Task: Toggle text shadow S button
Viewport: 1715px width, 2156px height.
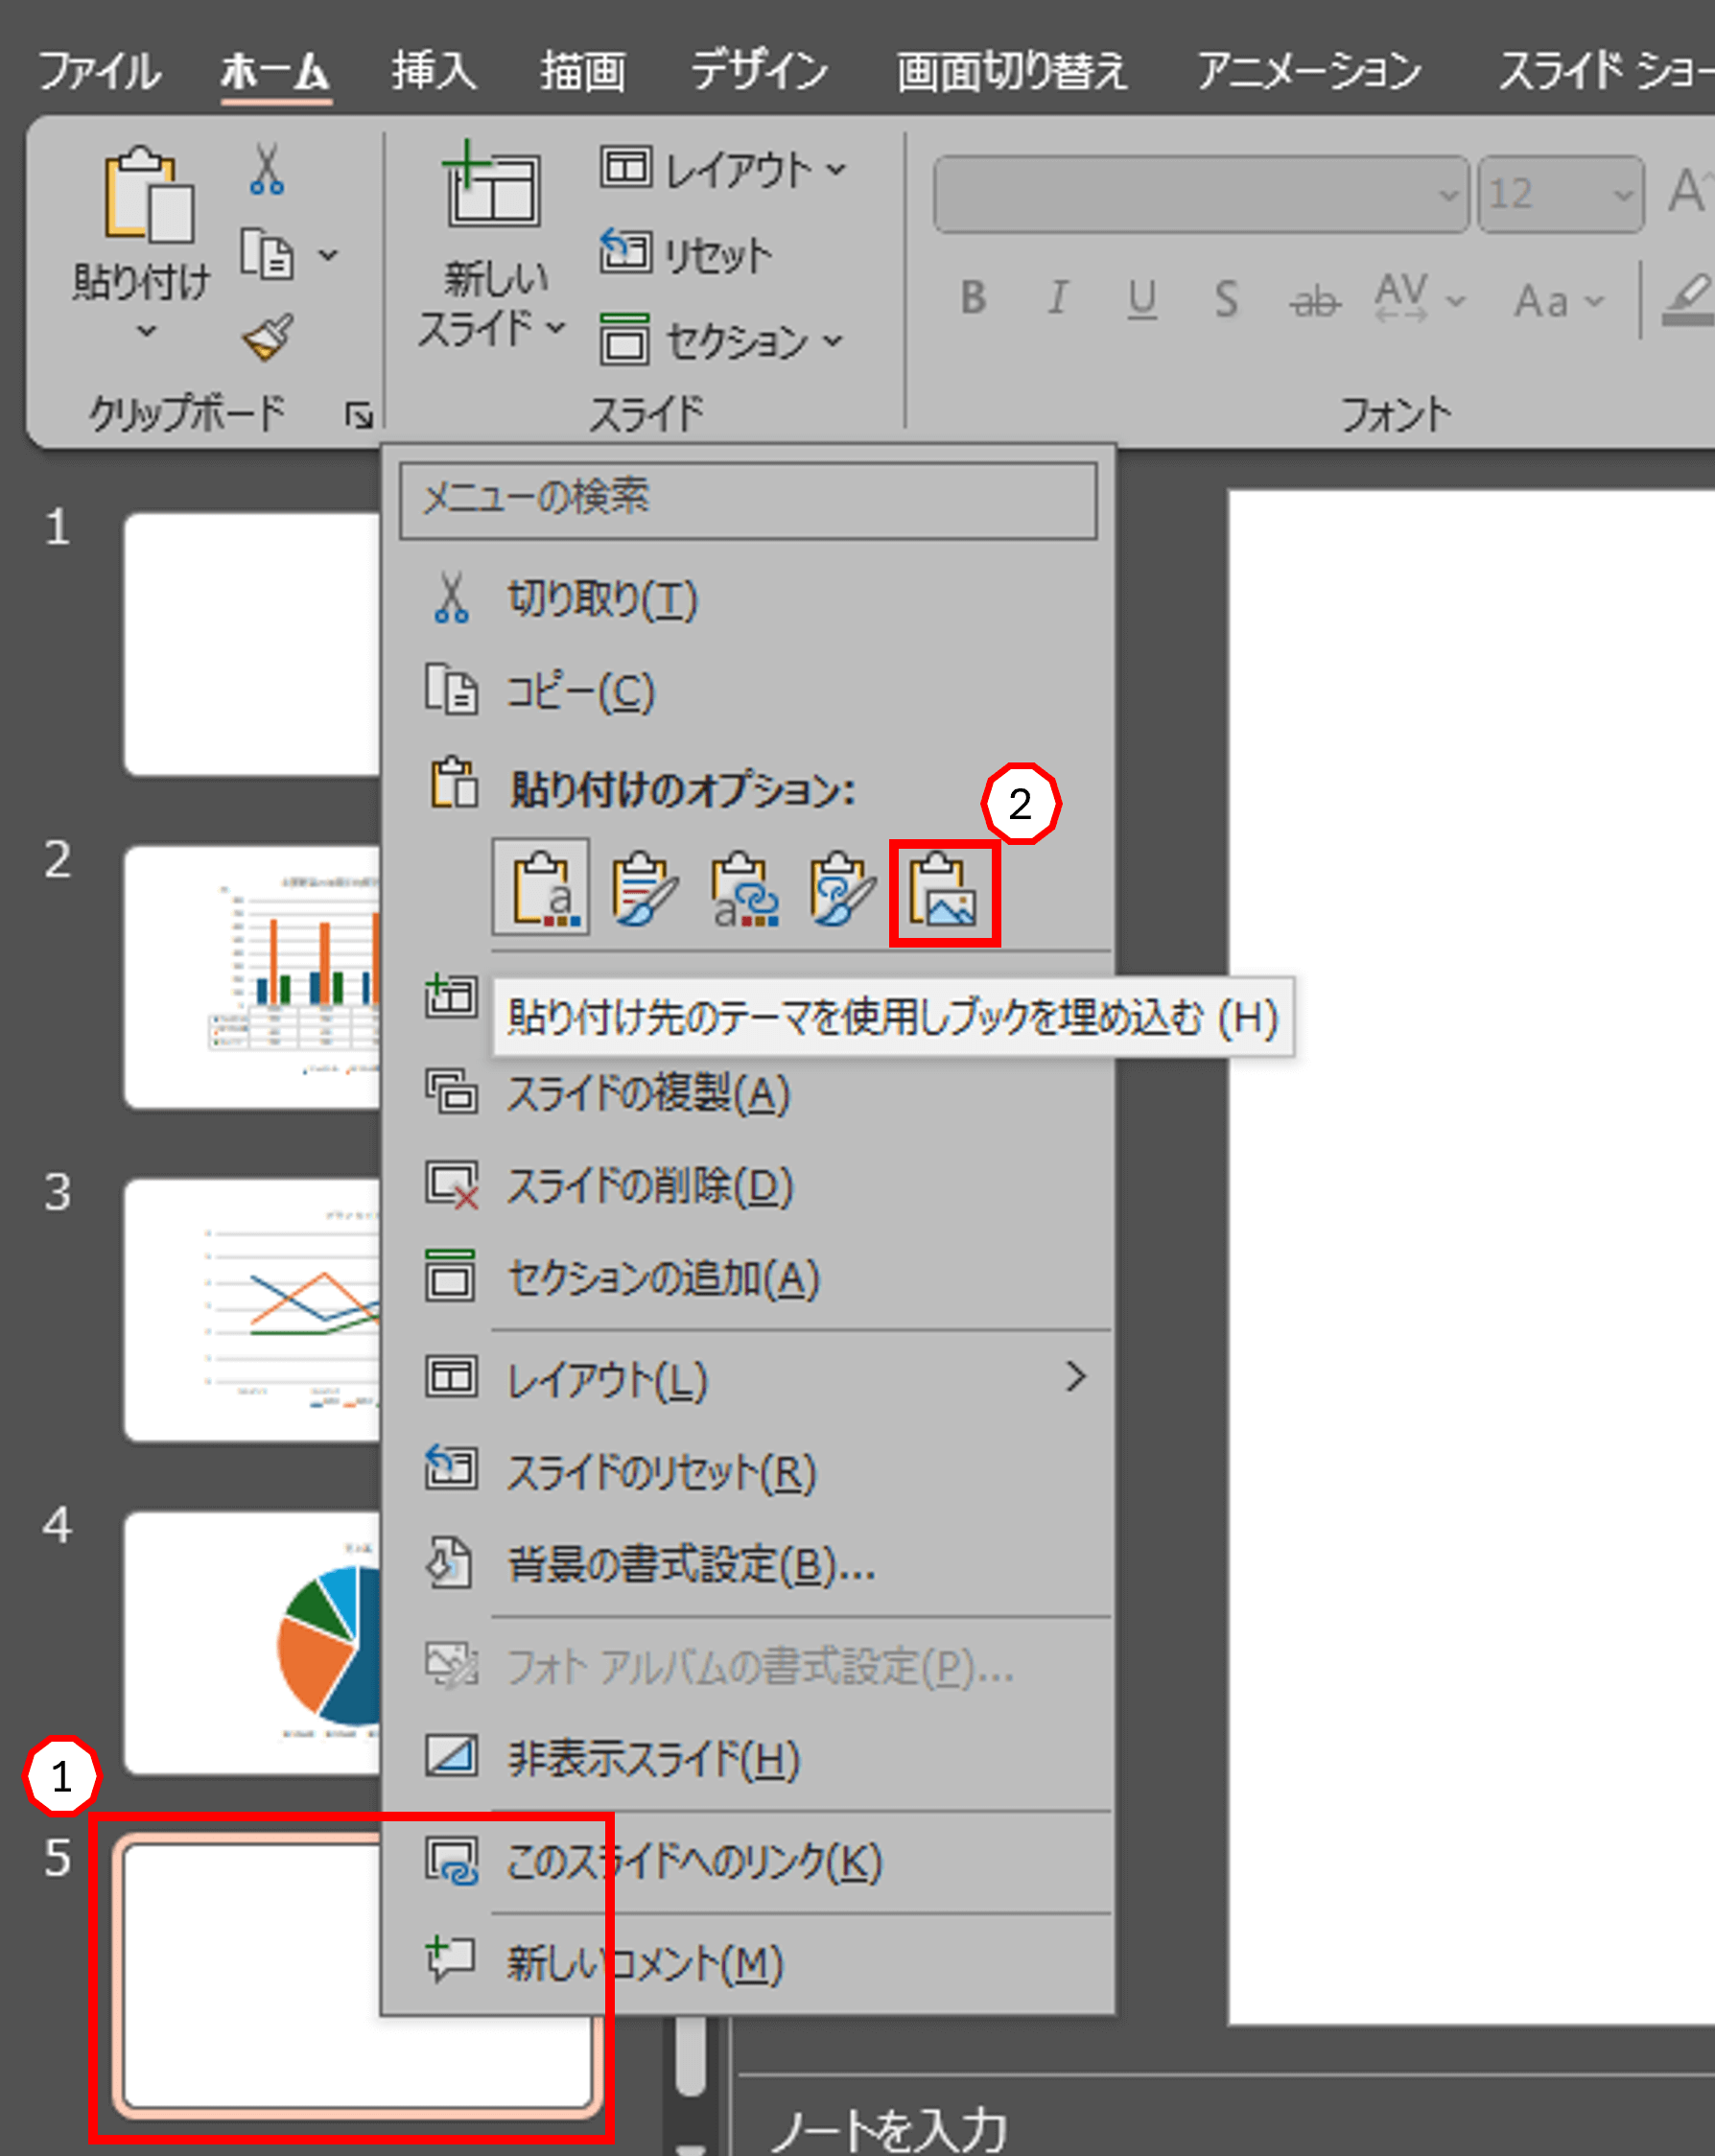Action: click(x=1226, y=298)
